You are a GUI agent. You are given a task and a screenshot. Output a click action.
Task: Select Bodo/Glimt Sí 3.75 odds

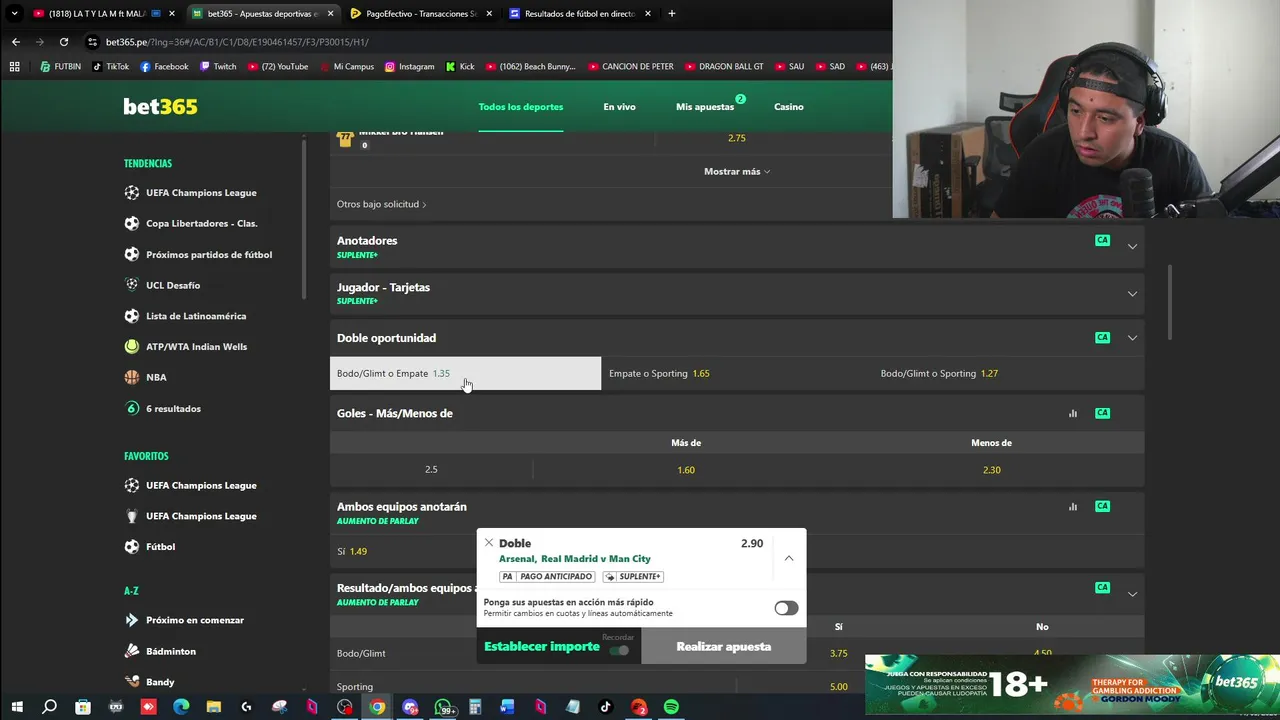pos(838,653)
